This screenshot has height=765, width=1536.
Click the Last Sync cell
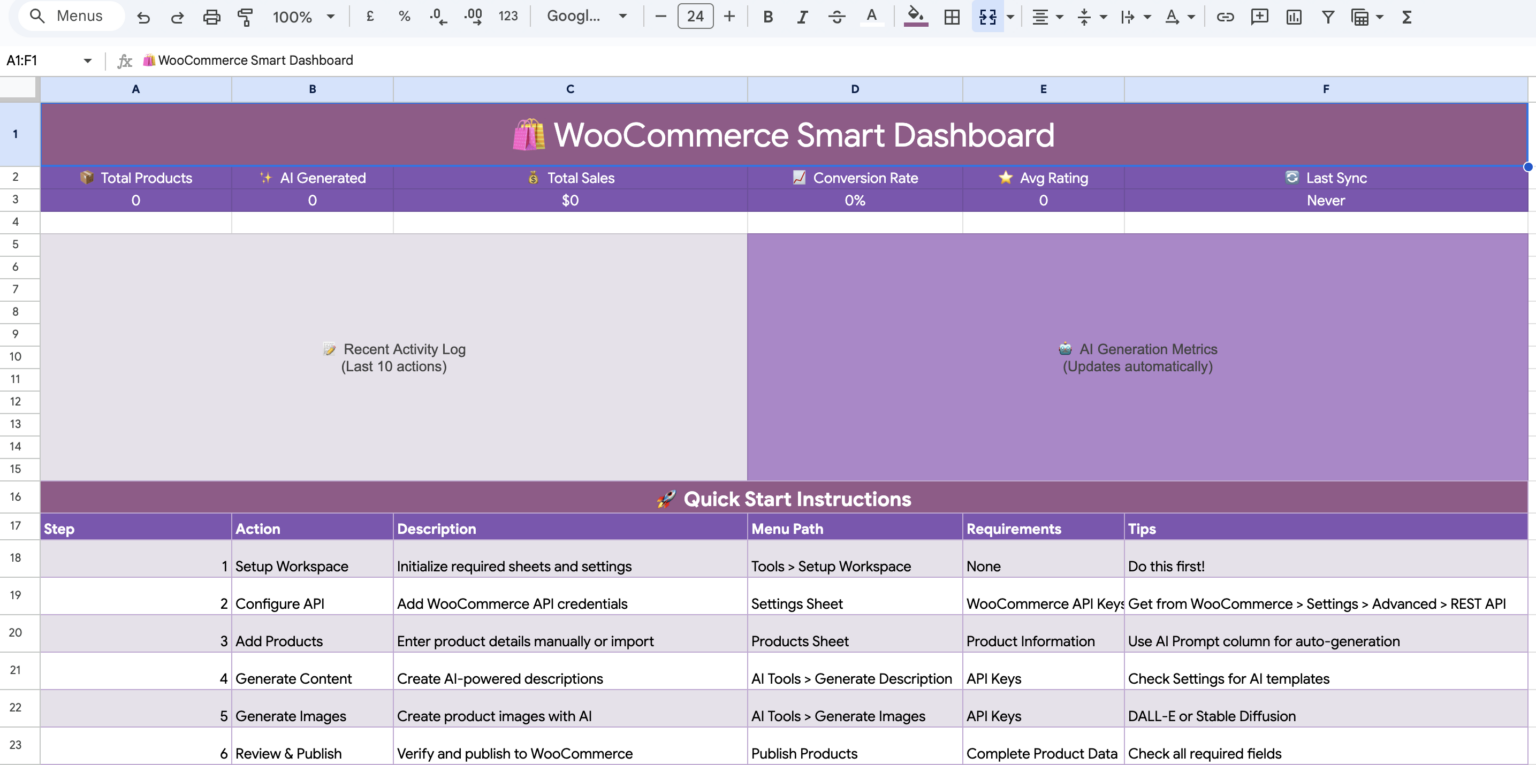1326,178
